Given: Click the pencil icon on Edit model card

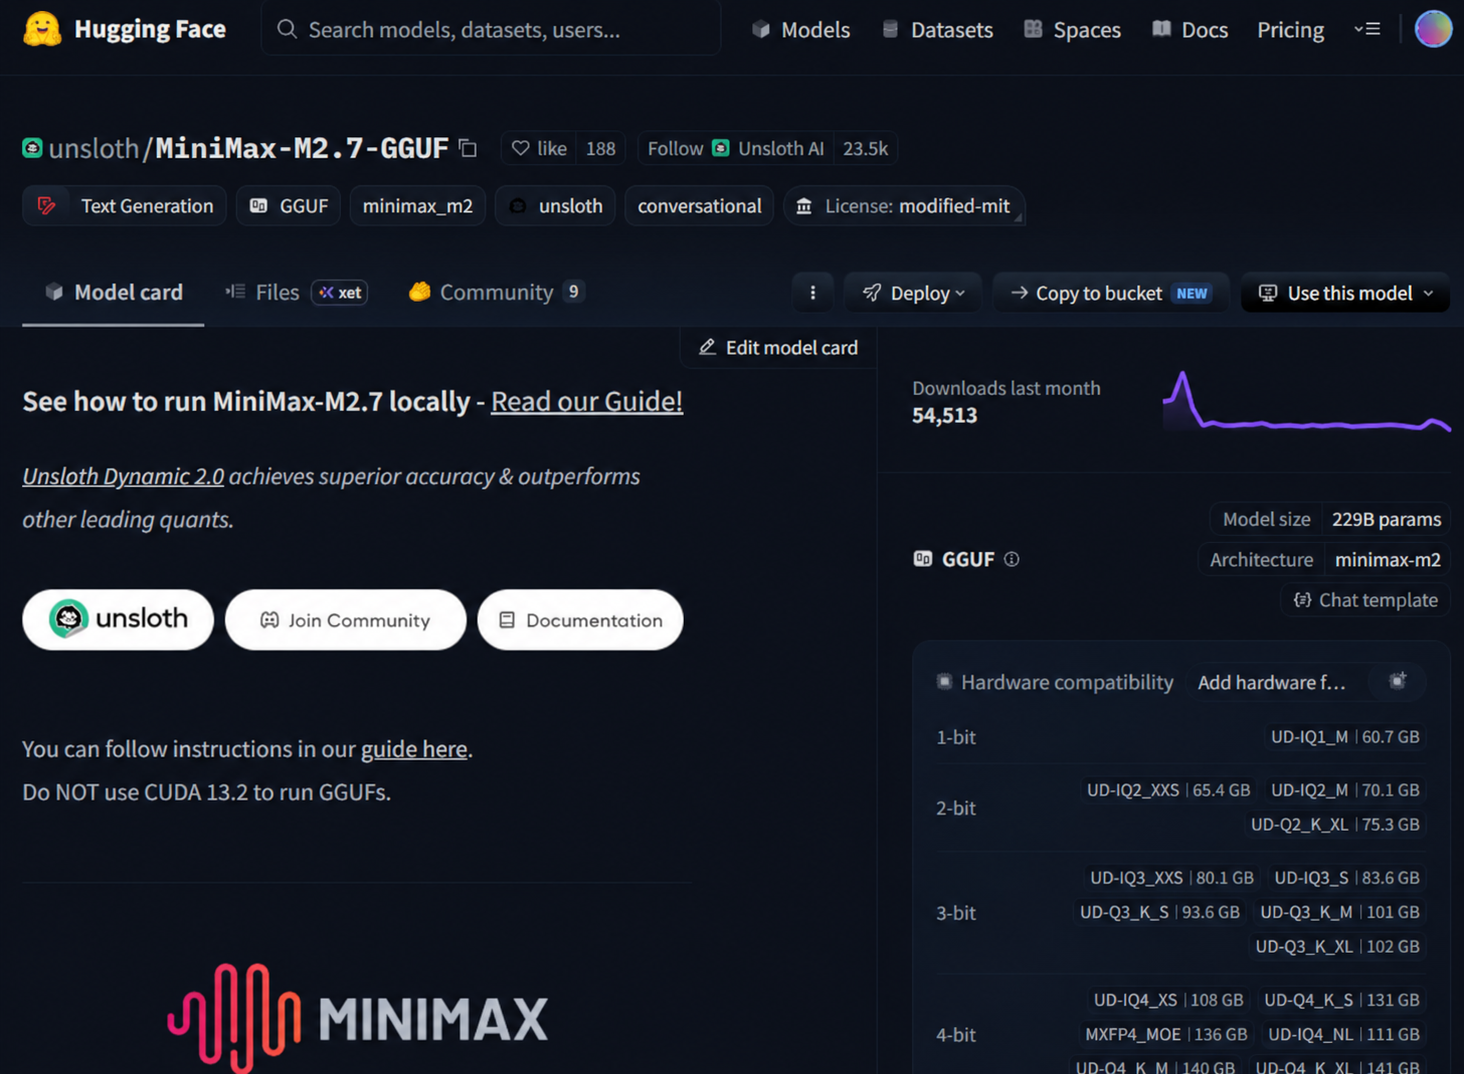Looking at the screenshot, I should tap(707, 347).
